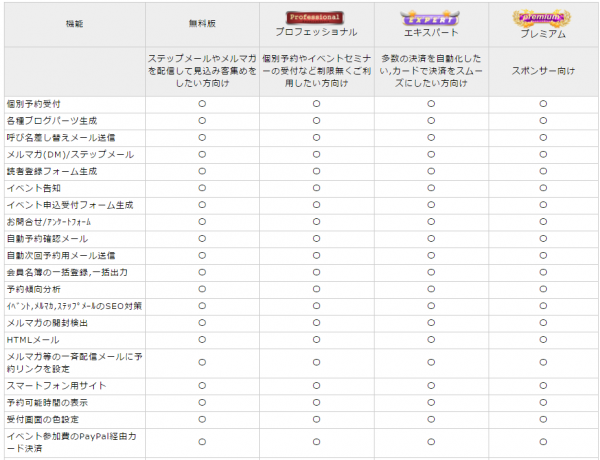Select the PayPal経由カード決済 row label

(x=72, y=442)
